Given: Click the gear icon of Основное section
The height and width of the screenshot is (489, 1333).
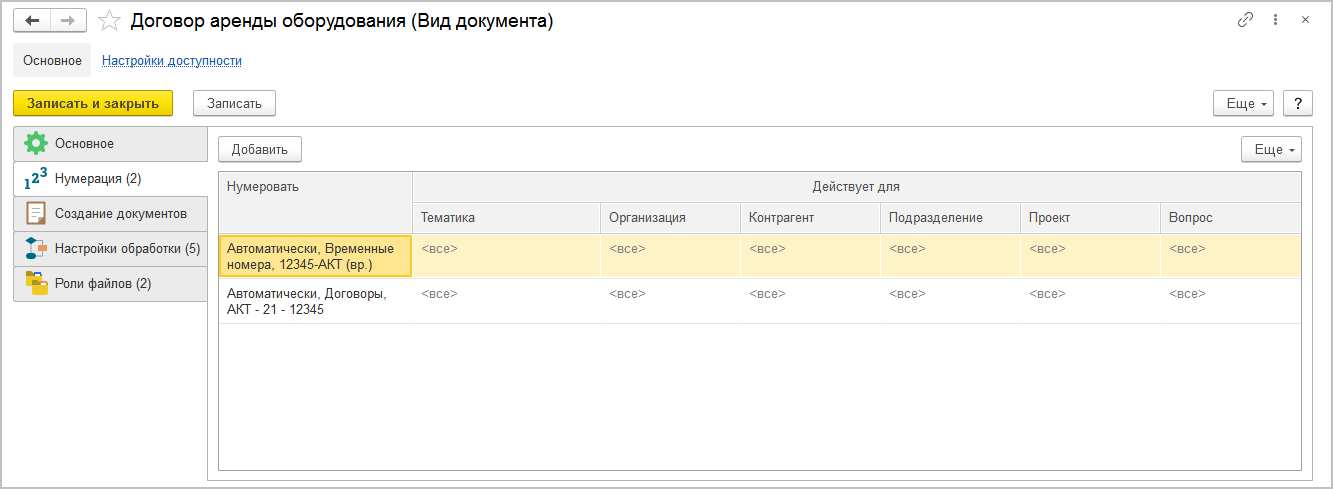Looking at the screenshot, I should click(36, 143).
